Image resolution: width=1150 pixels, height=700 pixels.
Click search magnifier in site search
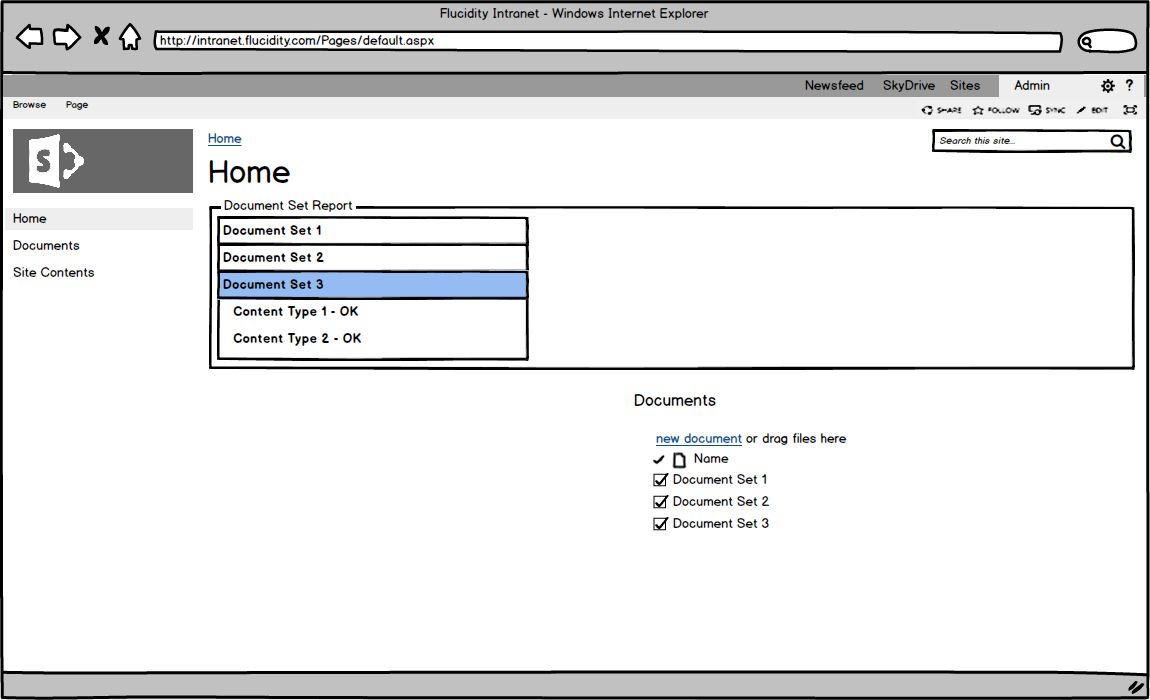point(1117,141)
